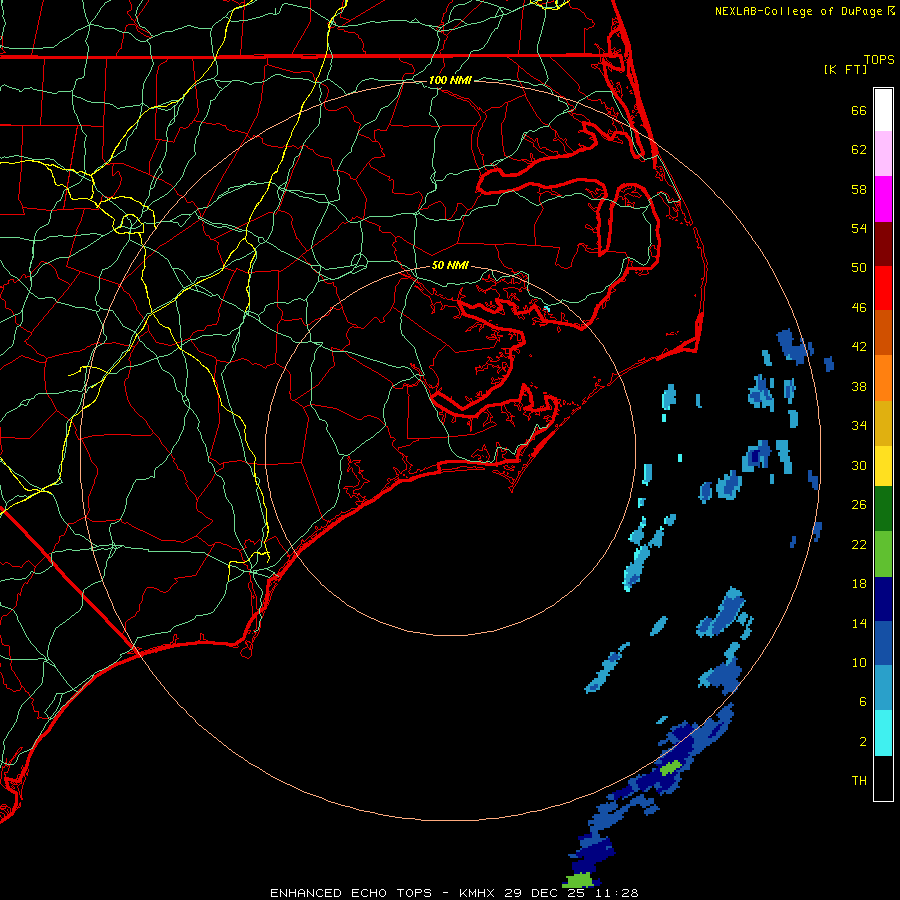
Task: Click the "6" legend value
Action: click(863, 702)
